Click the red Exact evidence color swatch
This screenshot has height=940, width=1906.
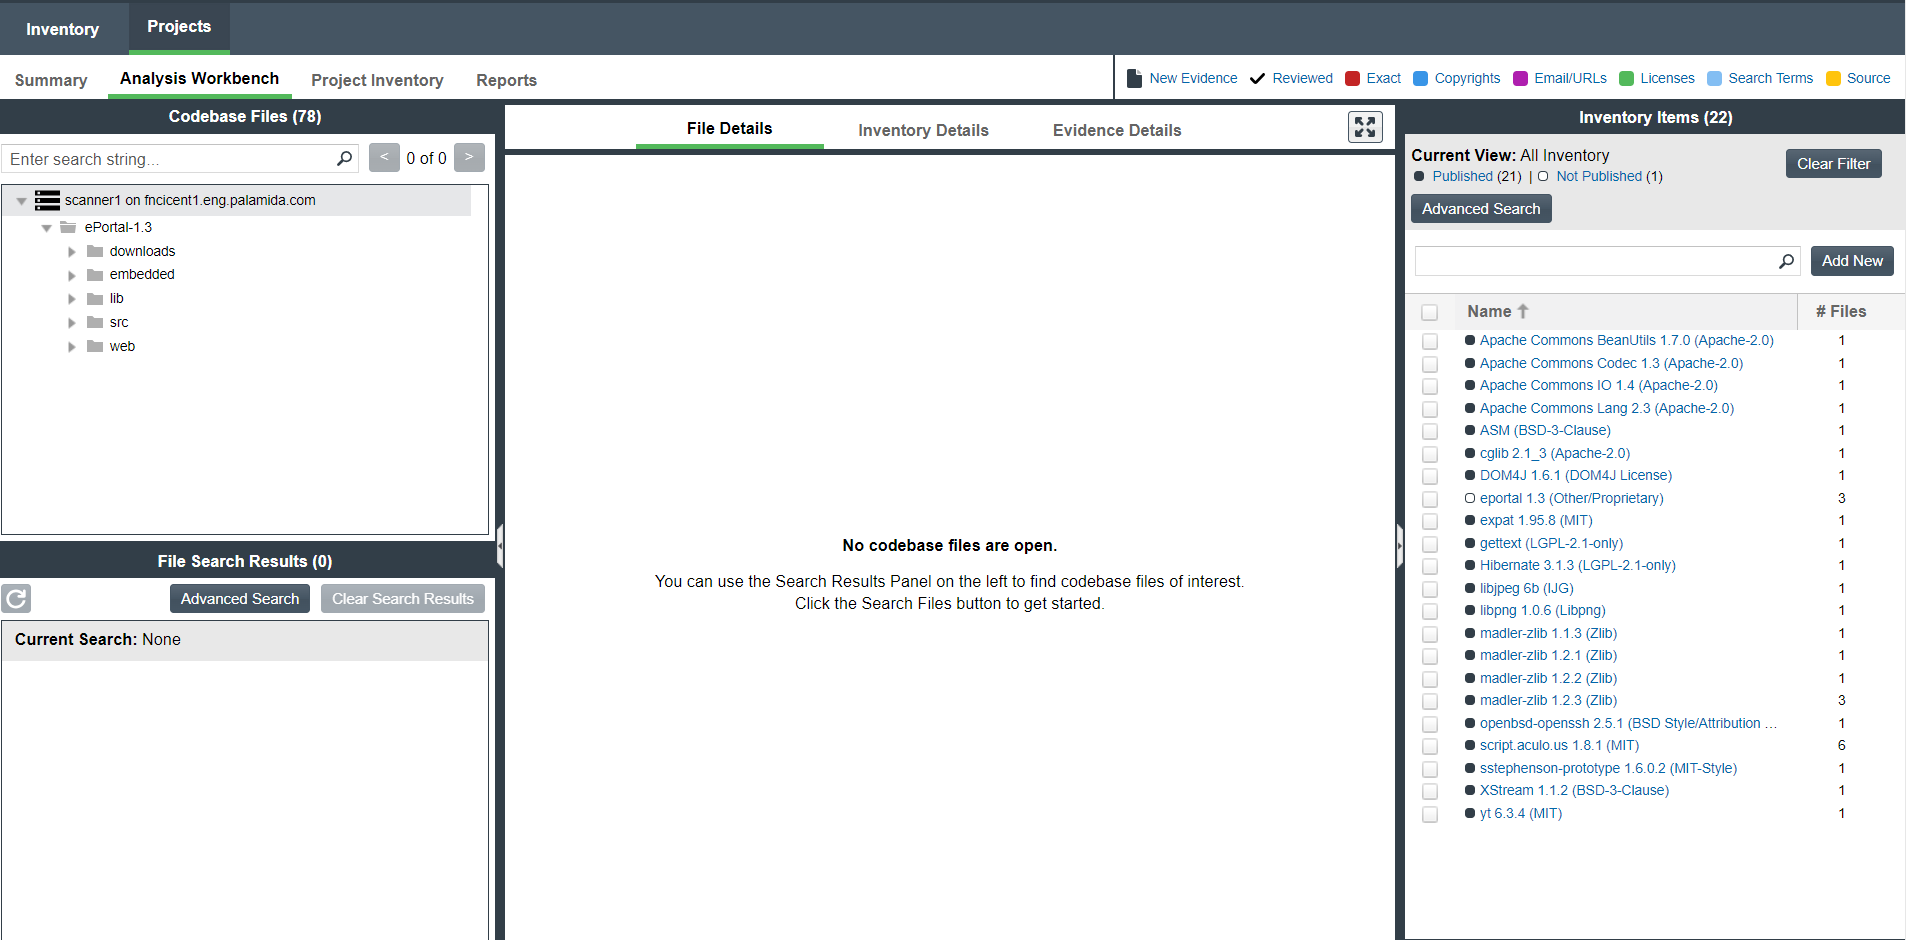point(1352,79)
